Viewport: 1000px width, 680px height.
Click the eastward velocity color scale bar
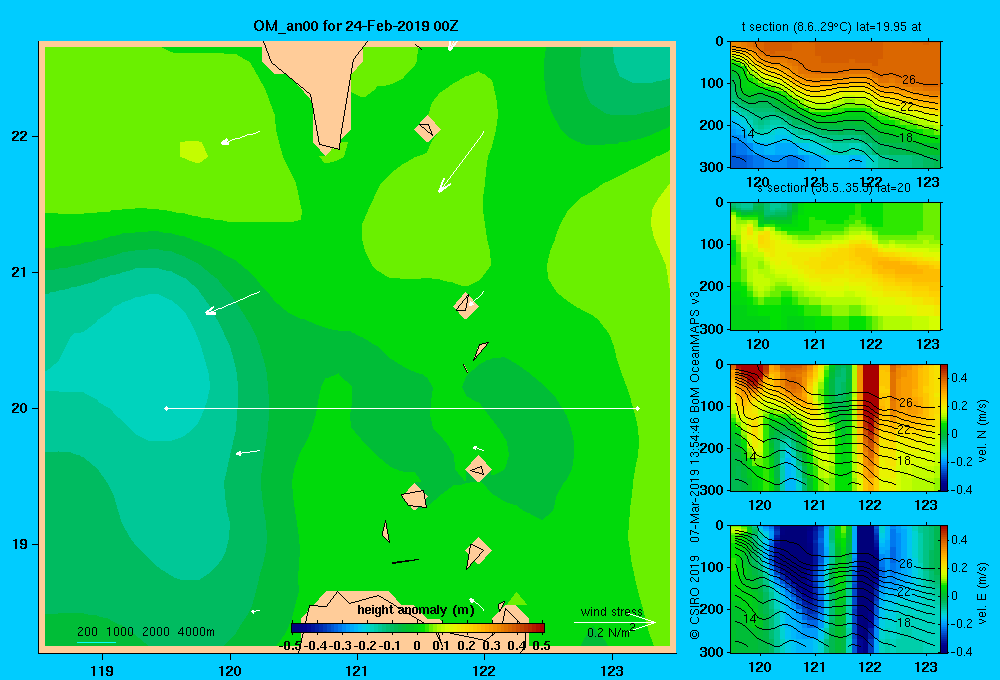point(945,588)
